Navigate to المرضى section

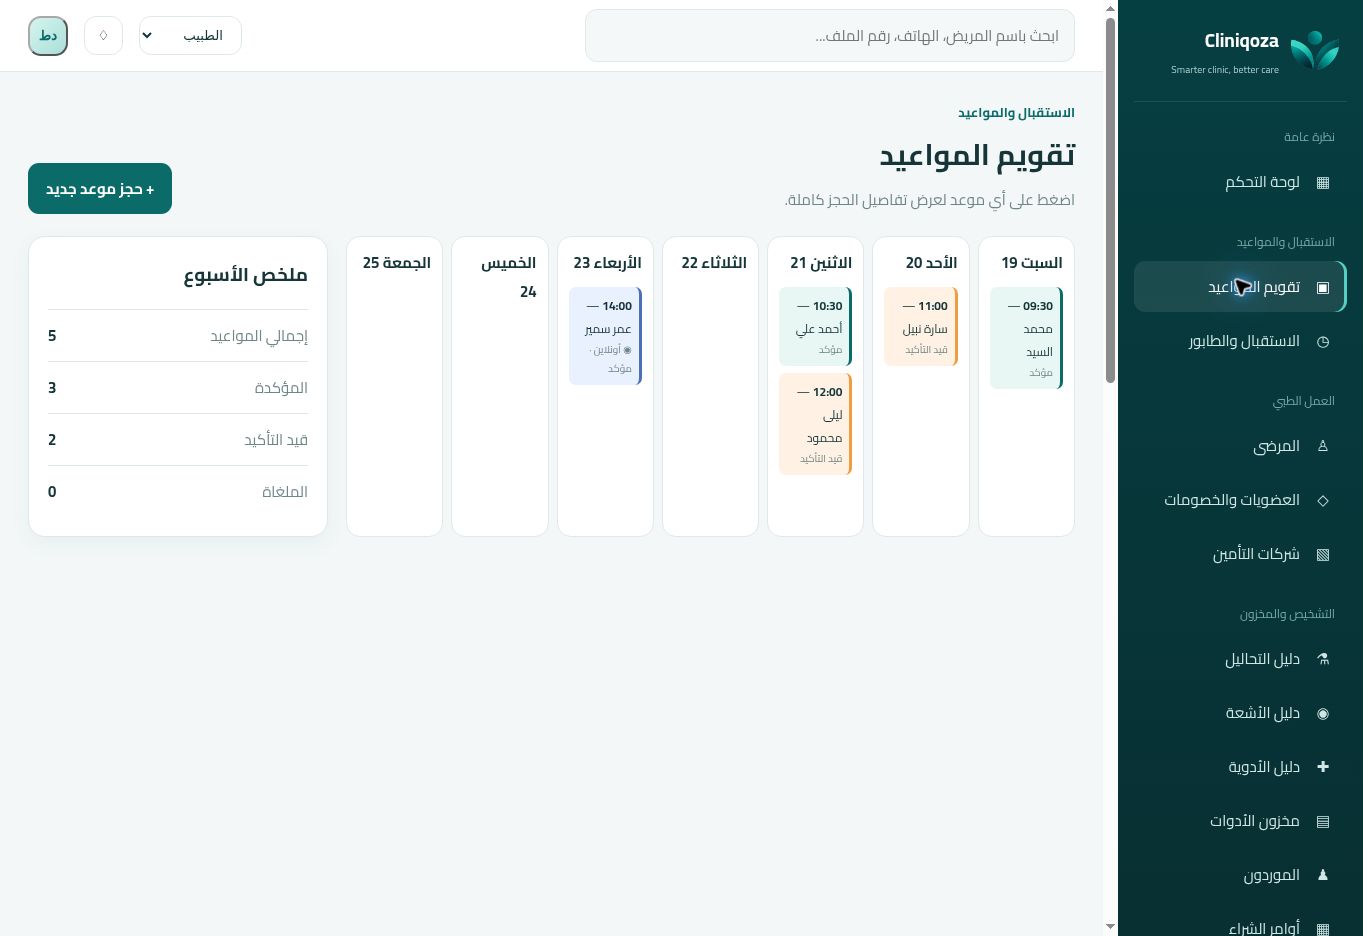click(x=1240, y=446)
